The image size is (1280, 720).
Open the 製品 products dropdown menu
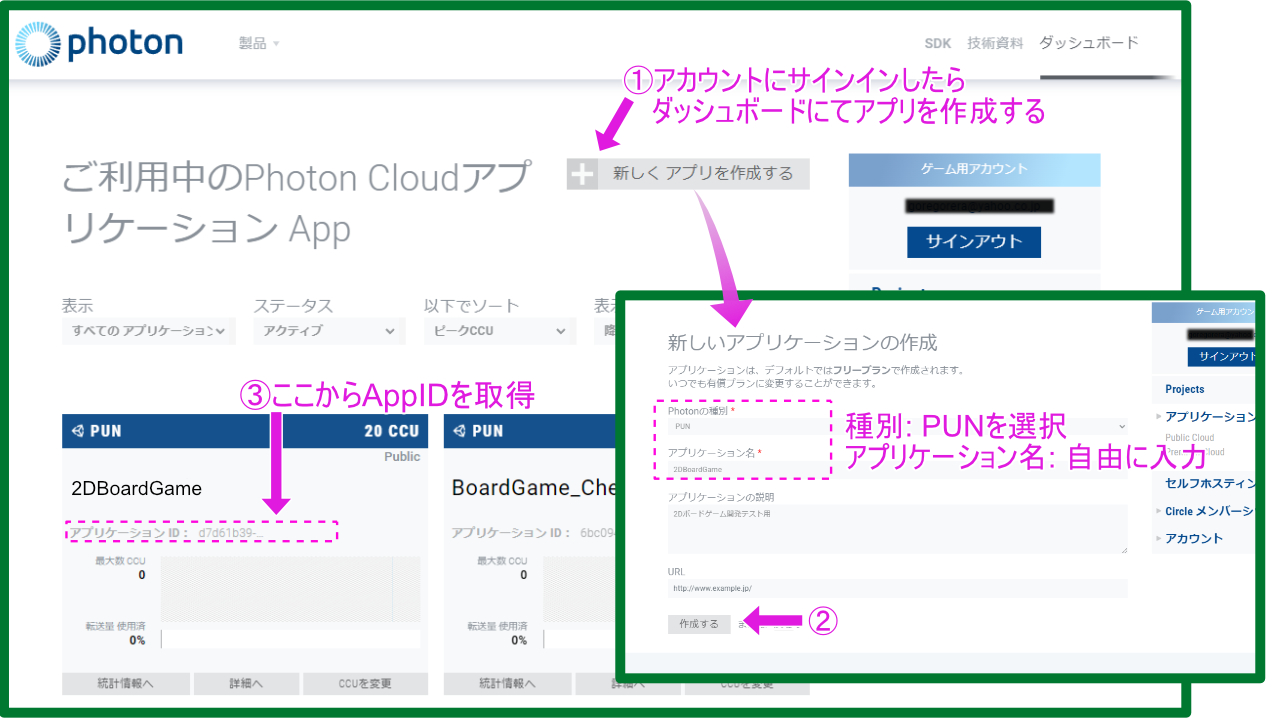pos(259,44)
